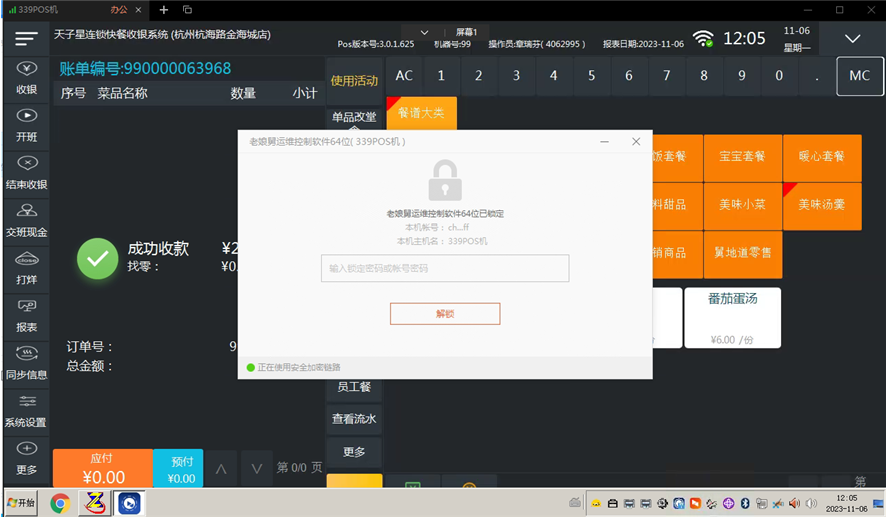This screenshot has height=517, width=886.
Task: Switch to the 办公 tab
Action: tap(119, 10)
